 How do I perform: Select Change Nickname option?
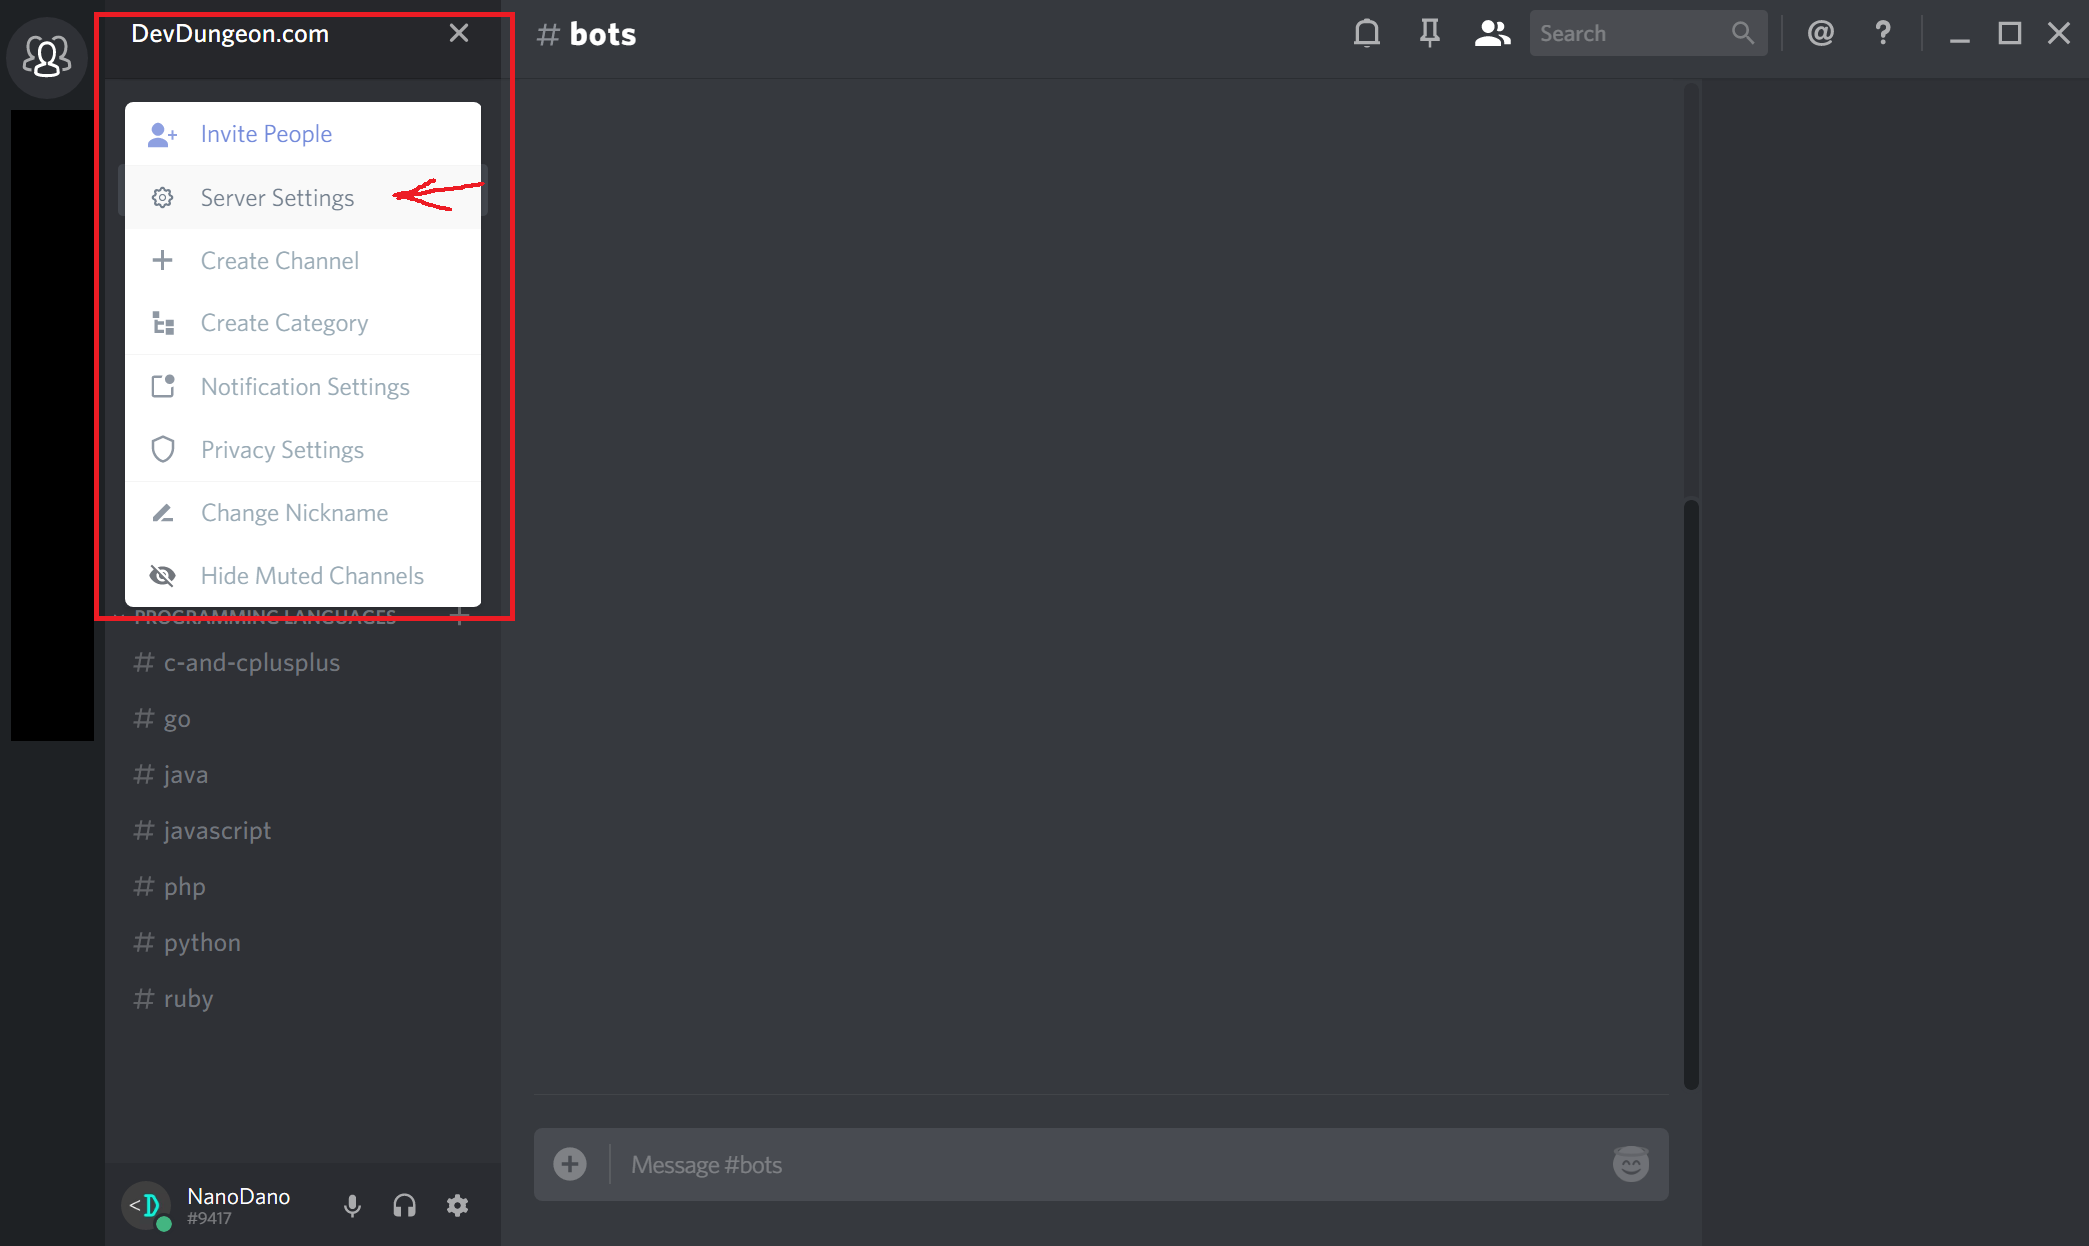(294, 513)
